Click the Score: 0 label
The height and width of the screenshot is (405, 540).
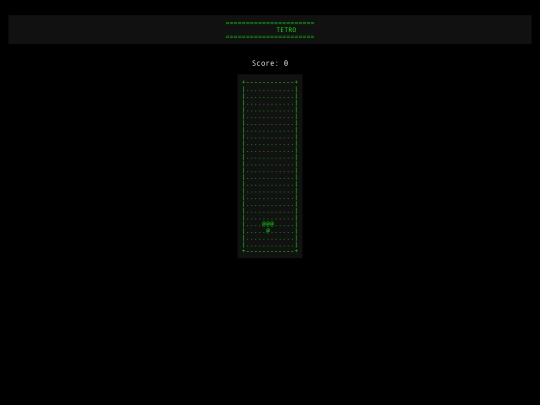pos(270,63)
